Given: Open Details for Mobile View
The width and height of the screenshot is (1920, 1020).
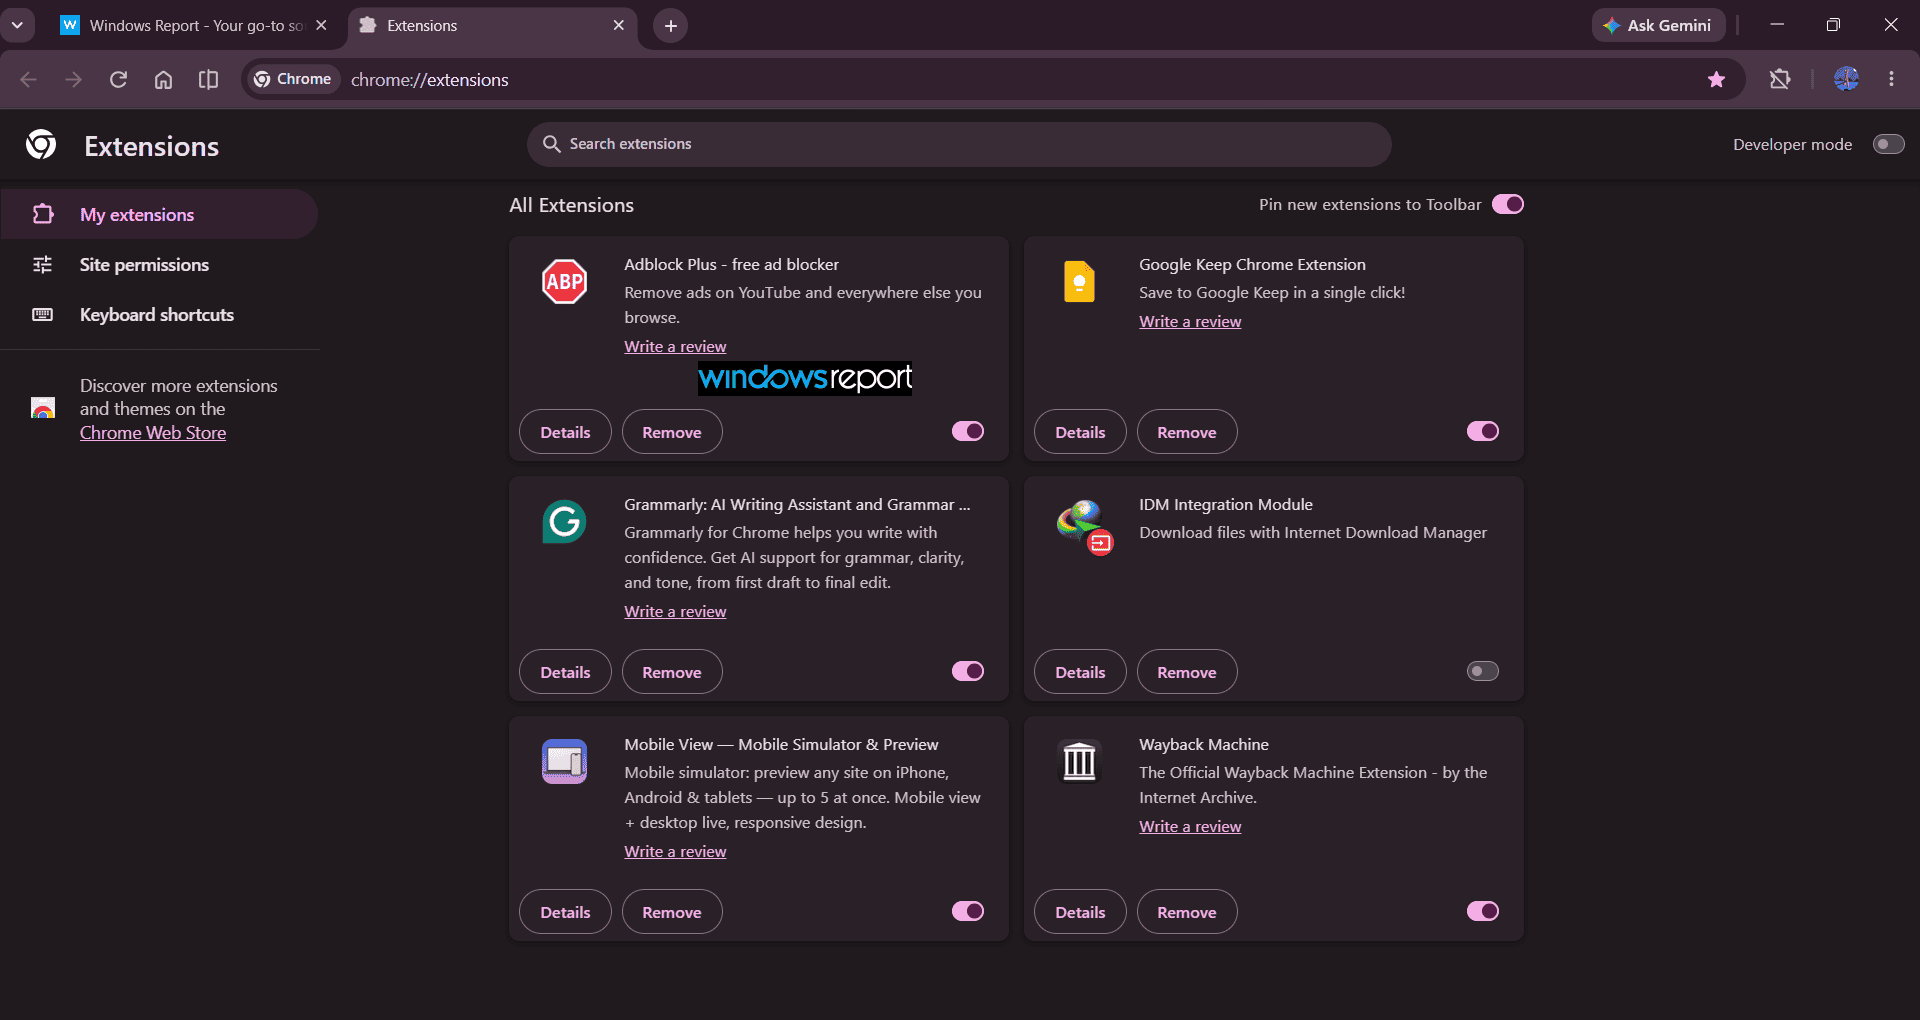Looking at the screenshot, I should click(565, 912).
